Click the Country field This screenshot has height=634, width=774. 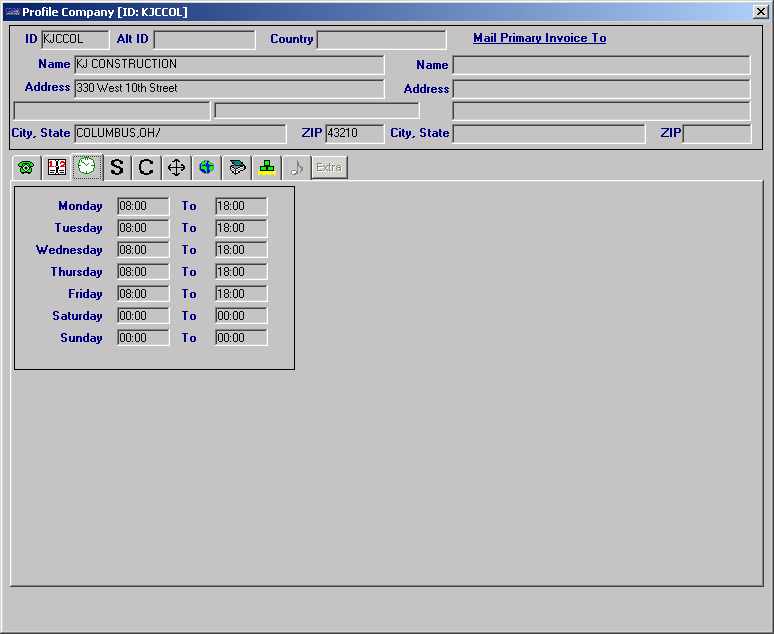point(382,40)
